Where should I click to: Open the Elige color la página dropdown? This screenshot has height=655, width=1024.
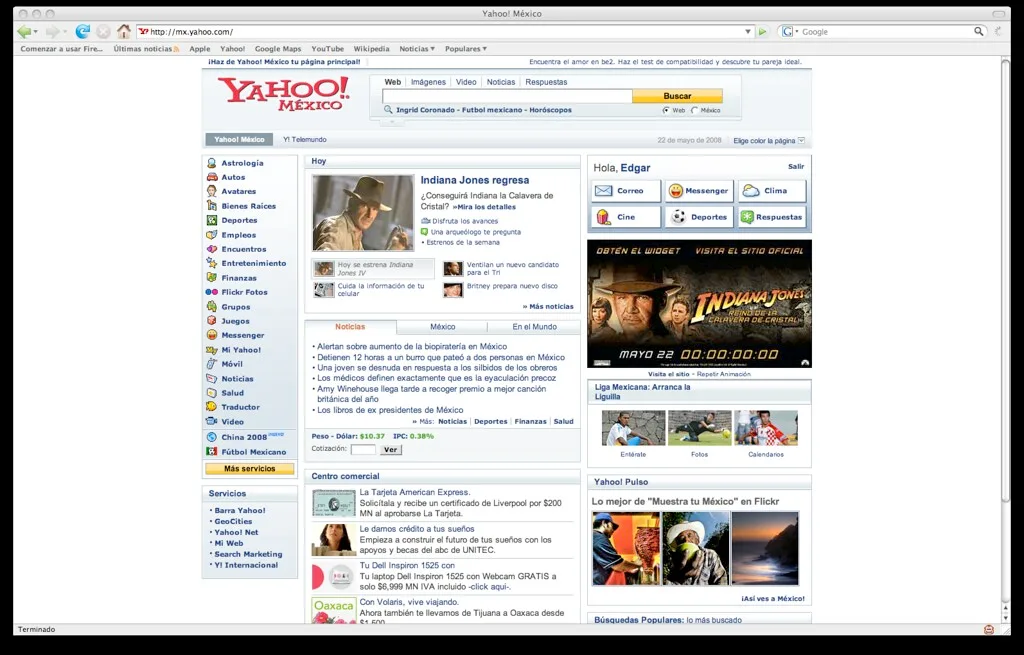[801, 141]
